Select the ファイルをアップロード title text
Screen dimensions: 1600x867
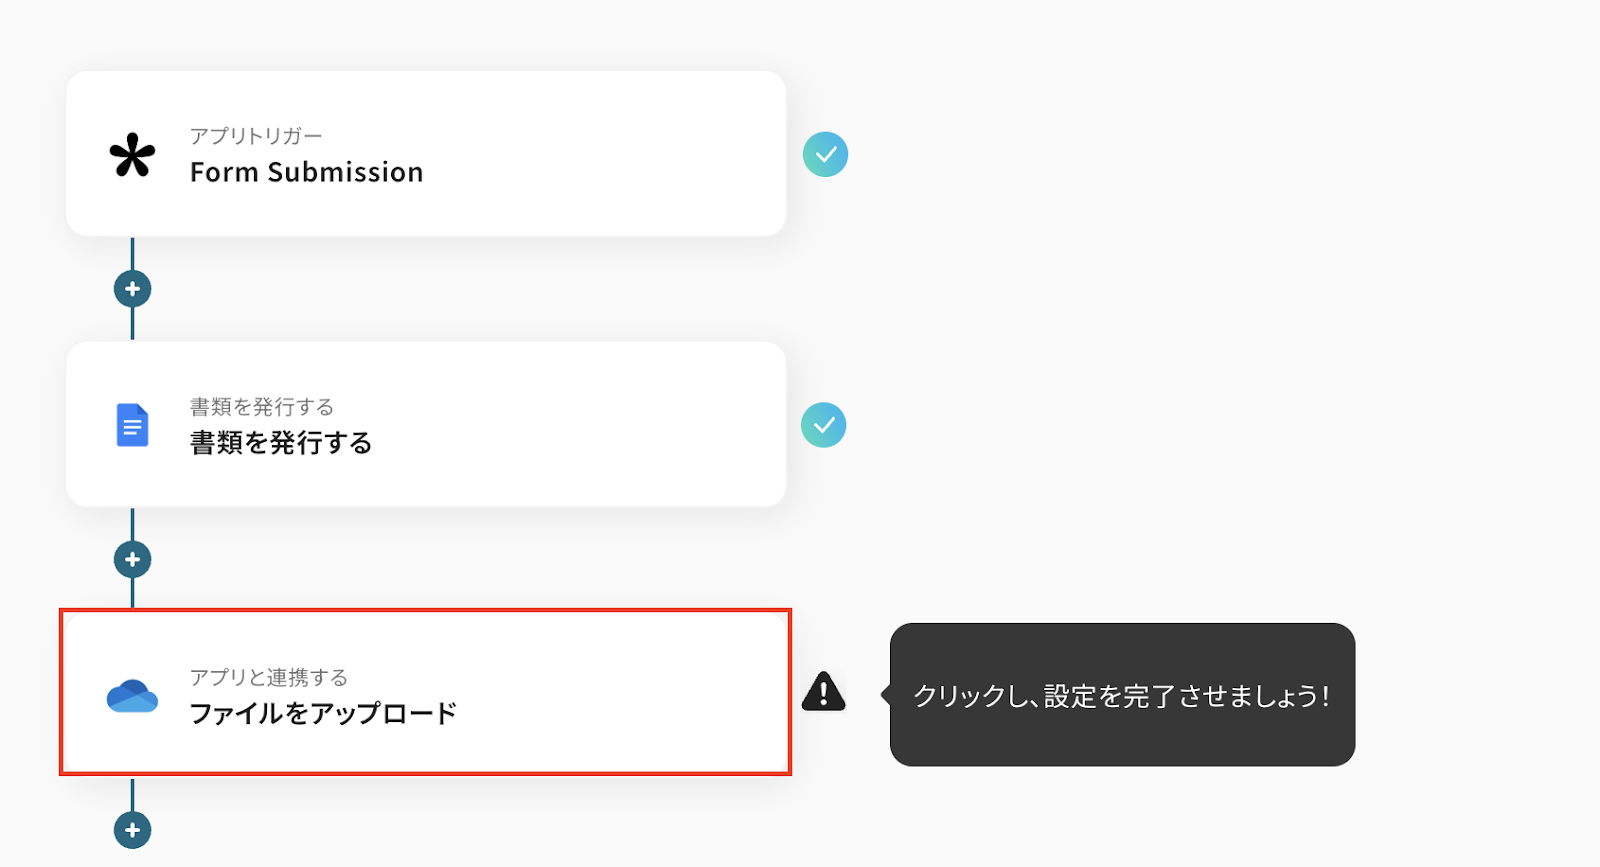coord(323,713)
